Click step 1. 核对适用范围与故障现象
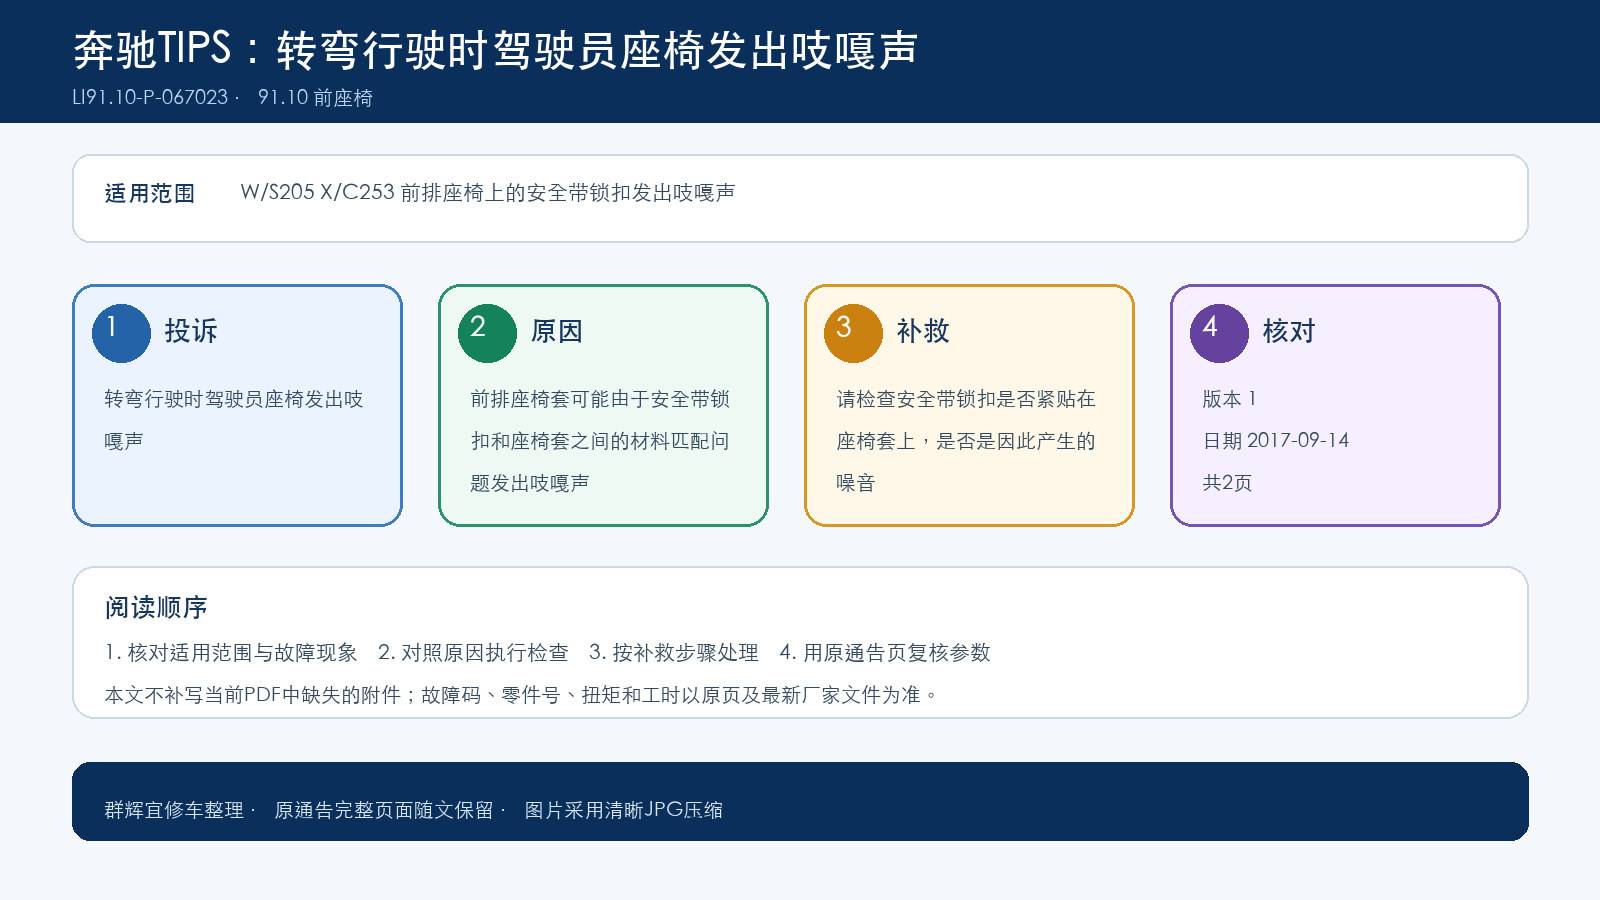This screenshot has width=1600, height=900. point(231,653)
